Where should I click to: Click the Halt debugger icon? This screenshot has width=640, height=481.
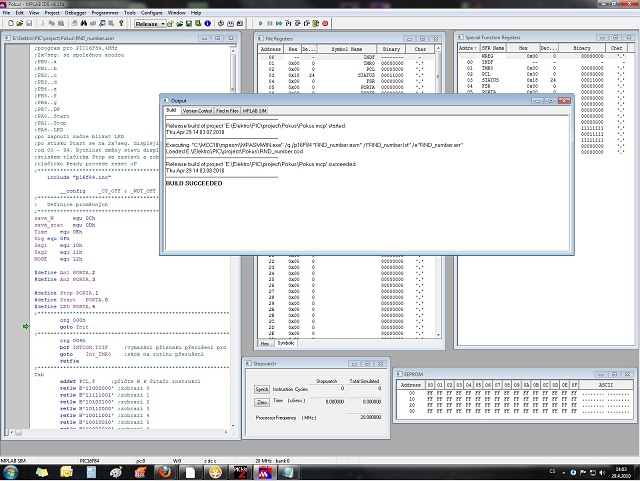point(269,23)
